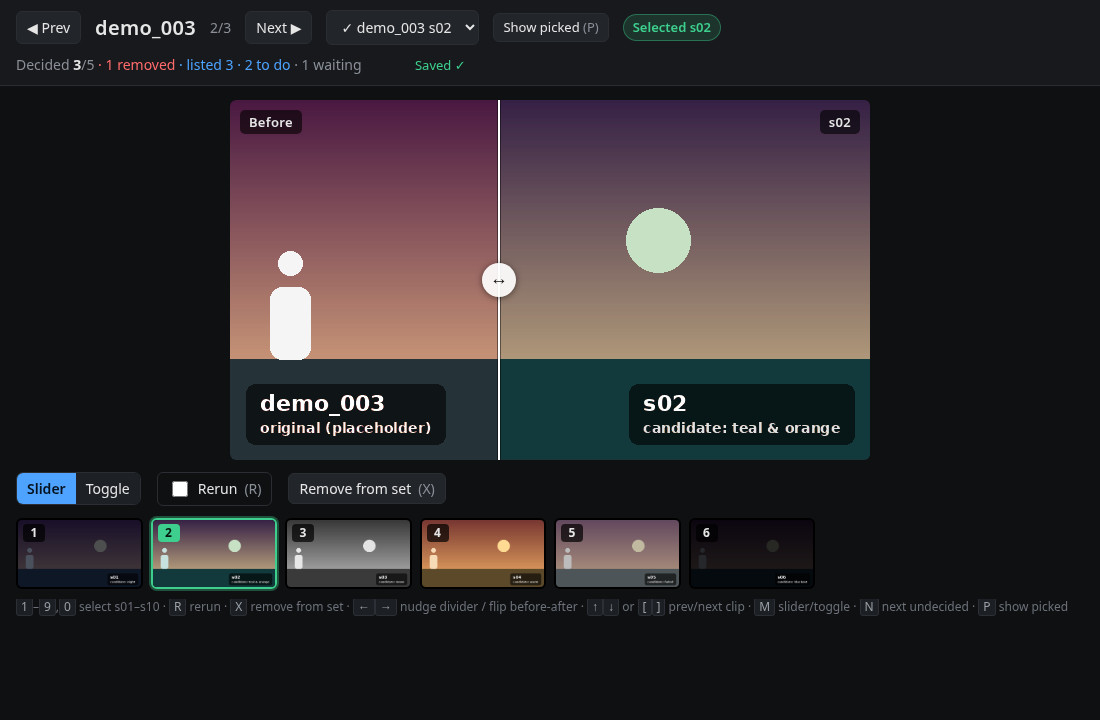The width and height of the screenshot is (1100, 720).
Task: Click the right bracket key hint
Action: 658,607
